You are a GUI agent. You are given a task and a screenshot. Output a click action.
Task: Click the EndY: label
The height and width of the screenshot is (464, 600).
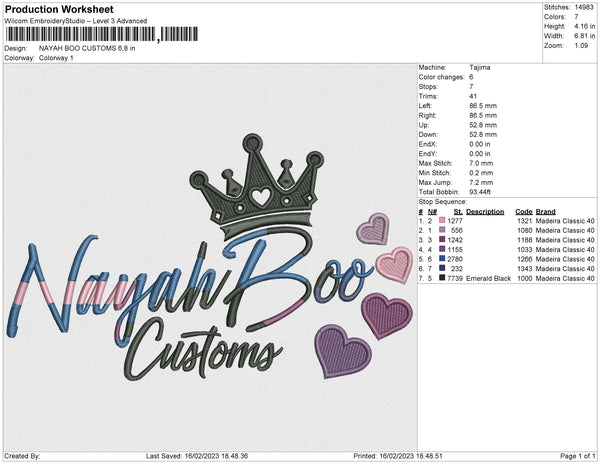427,154
